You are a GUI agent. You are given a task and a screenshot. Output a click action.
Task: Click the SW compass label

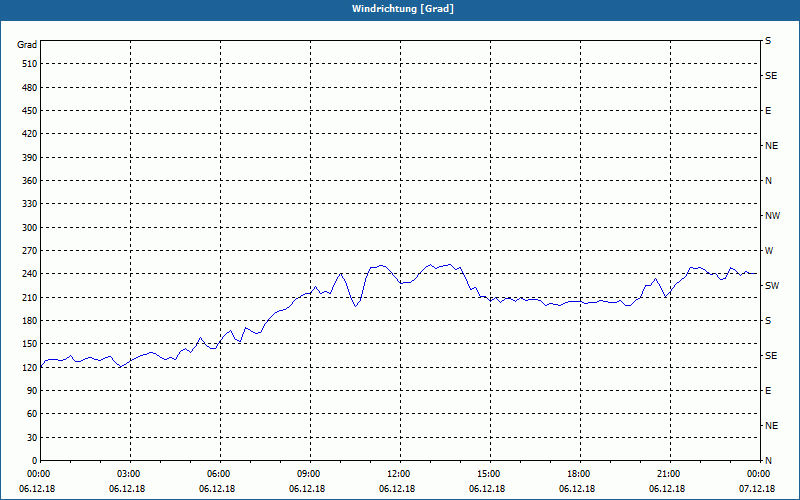(x=772, y=286)
